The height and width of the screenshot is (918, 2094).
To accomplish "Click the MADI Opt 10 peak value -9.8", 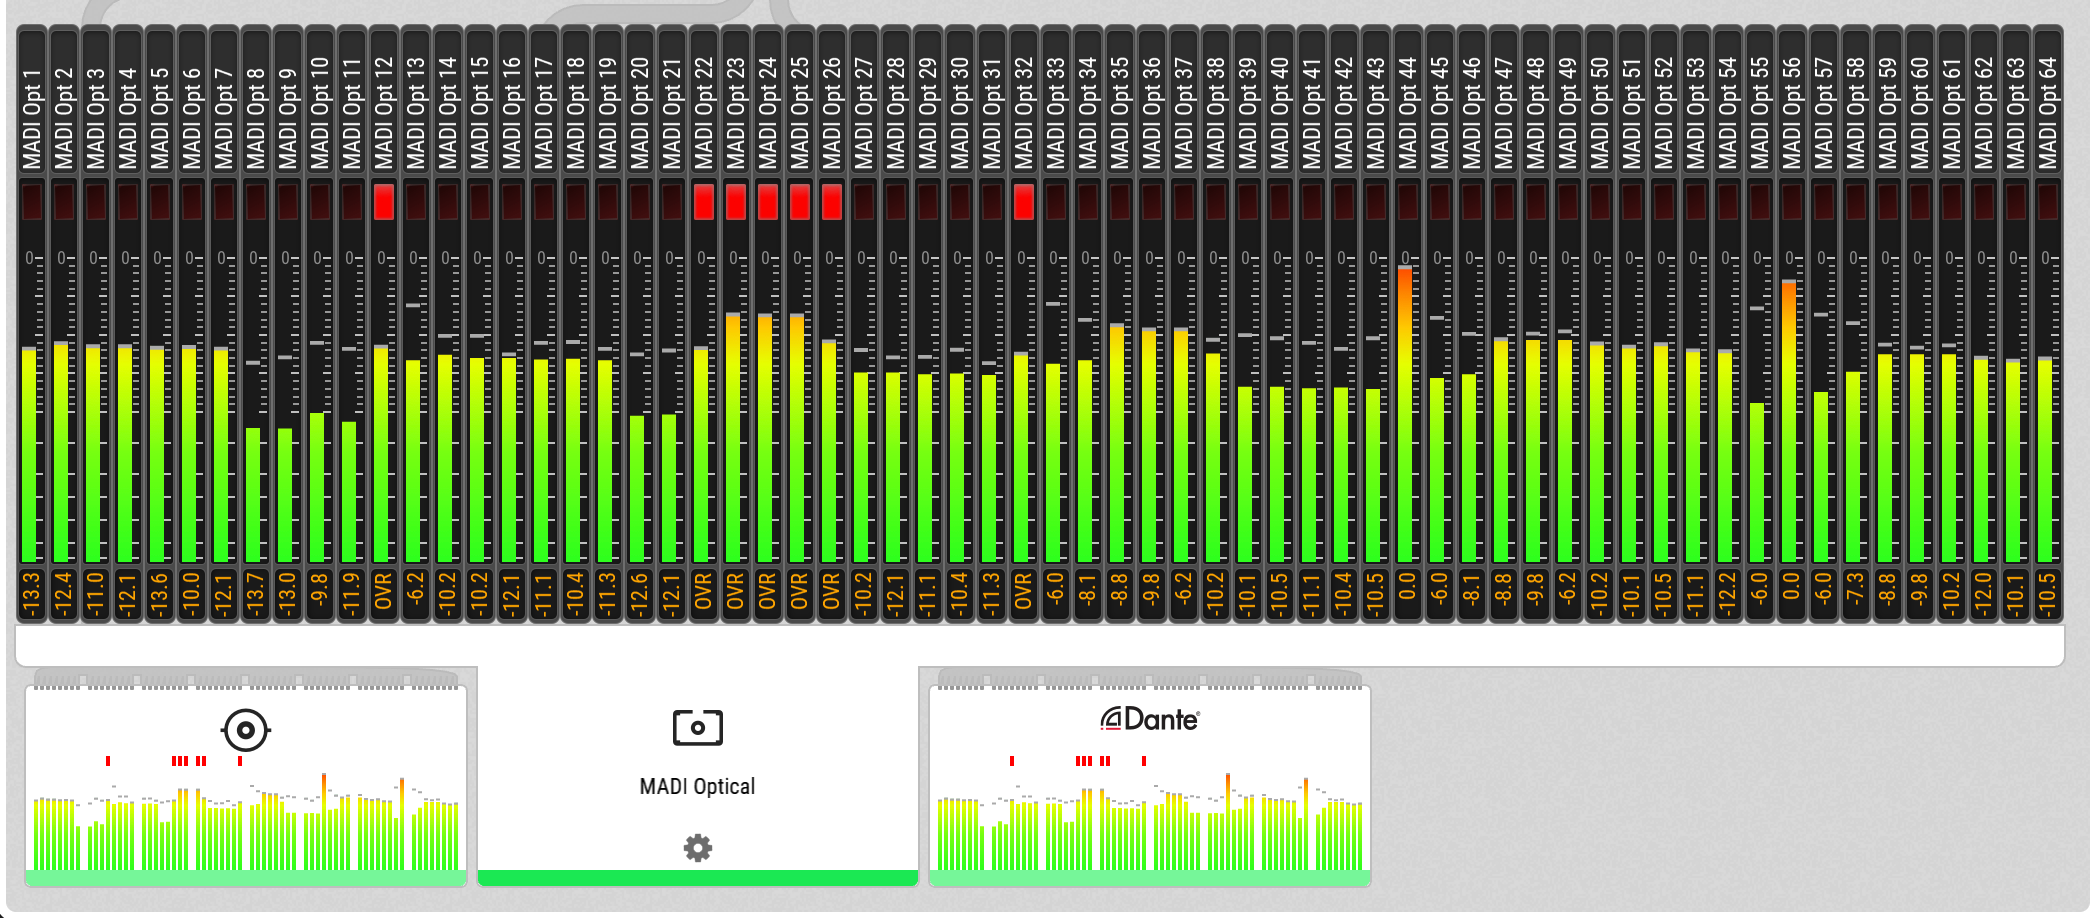I will [319, 594].
